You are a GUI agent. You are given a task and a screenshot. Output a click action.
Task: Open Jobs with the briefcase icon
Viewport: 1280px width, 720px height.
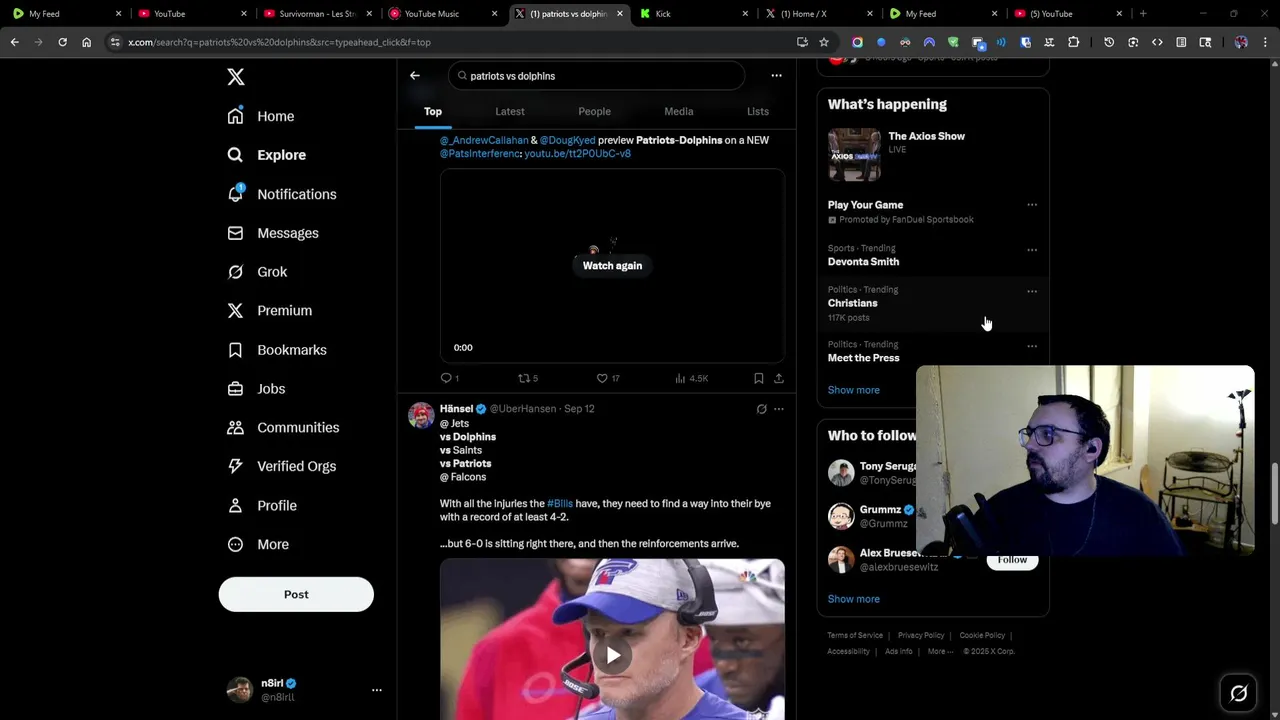point(256,389)
